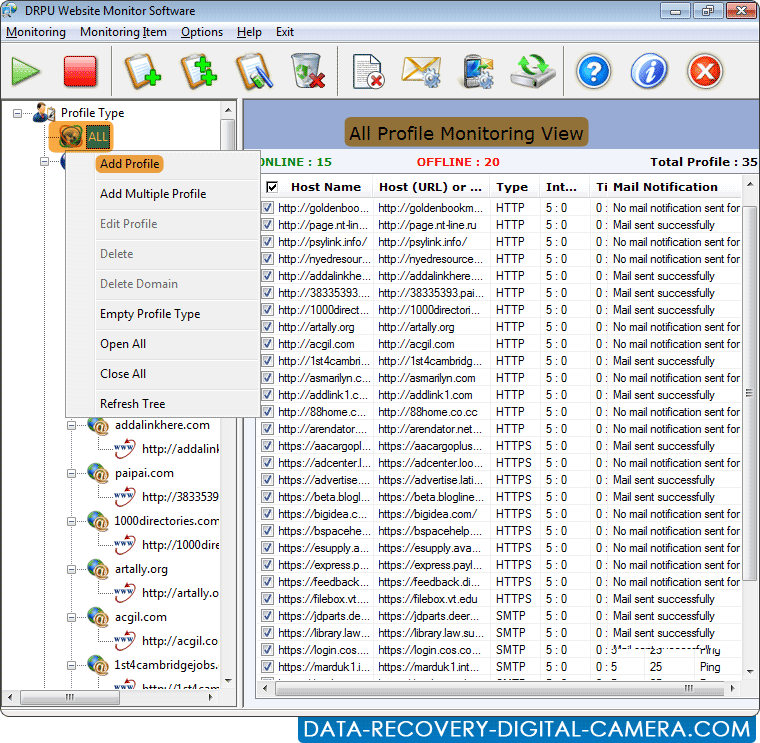Click the table vertical scrollbar down arrow
760x743 pixels.
(x=750, y=672)
